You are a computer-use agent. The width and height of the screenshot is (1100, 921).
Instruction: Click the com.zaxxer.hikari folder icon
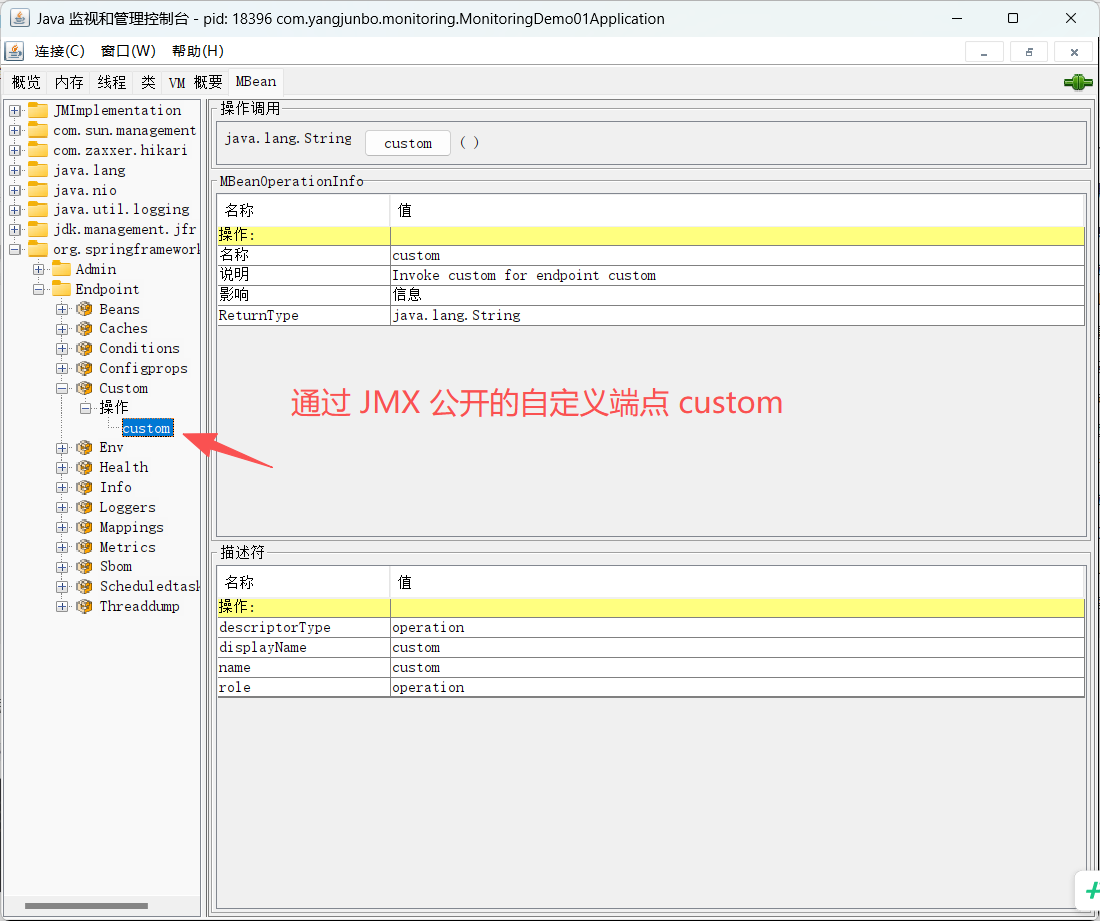tap(38, 150)
